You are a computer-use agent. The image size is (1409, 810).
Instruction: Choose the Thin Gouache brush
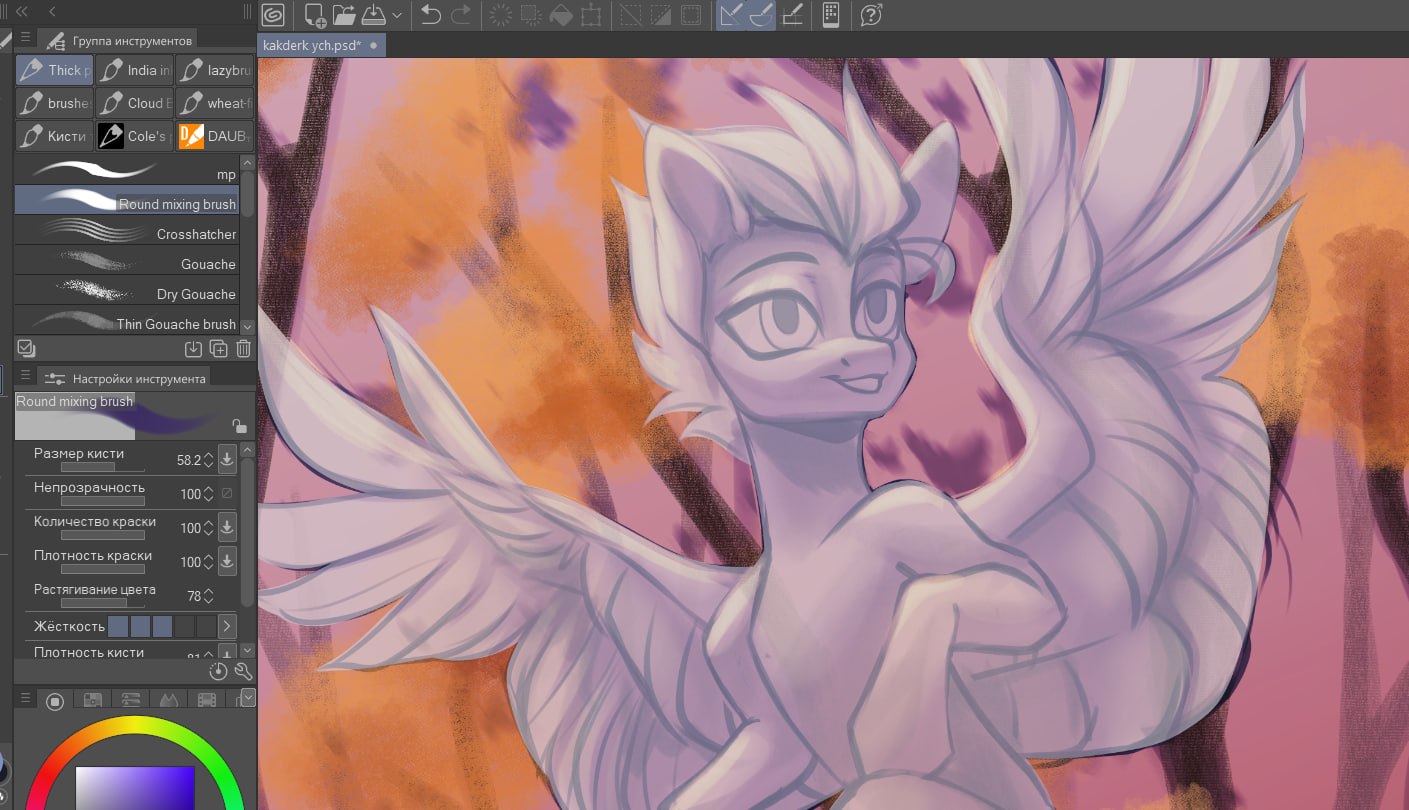[x=127, y=320]
